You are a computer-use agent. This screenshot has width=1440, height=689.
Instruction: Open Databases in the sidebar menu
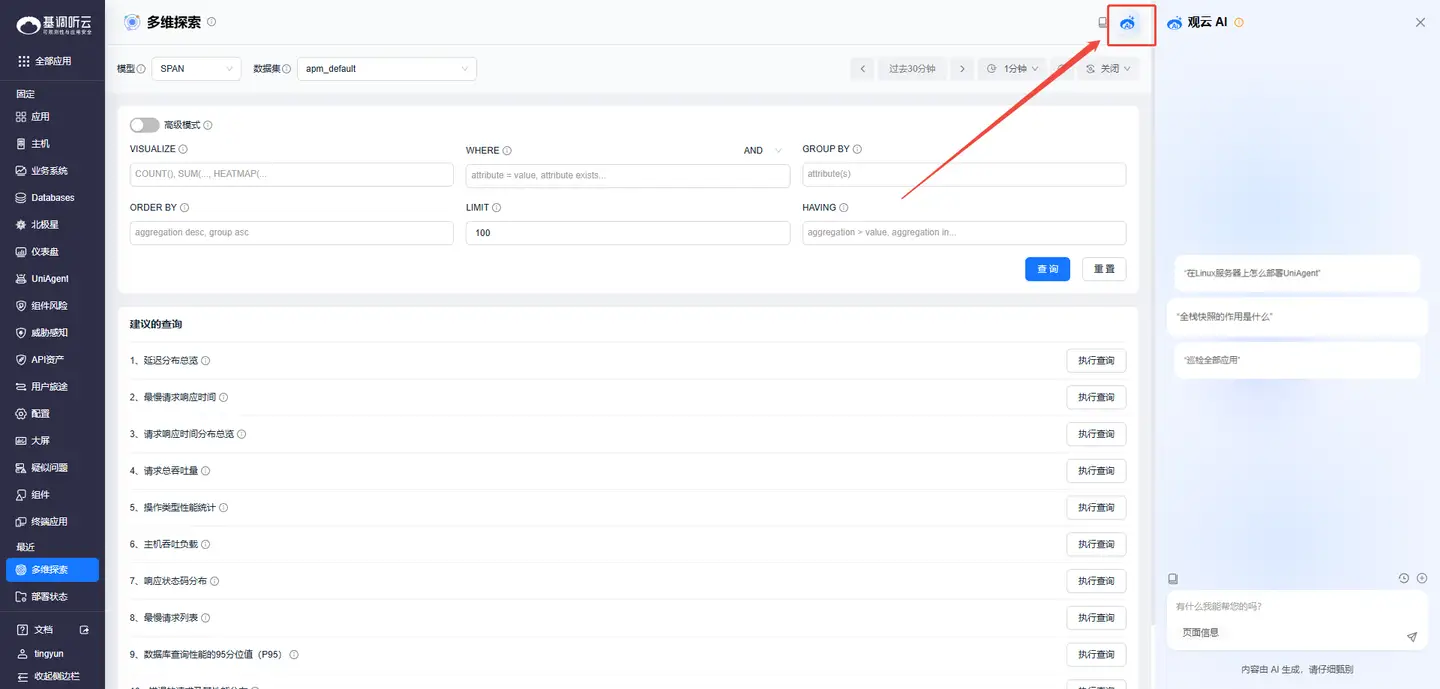coord(52,198)
